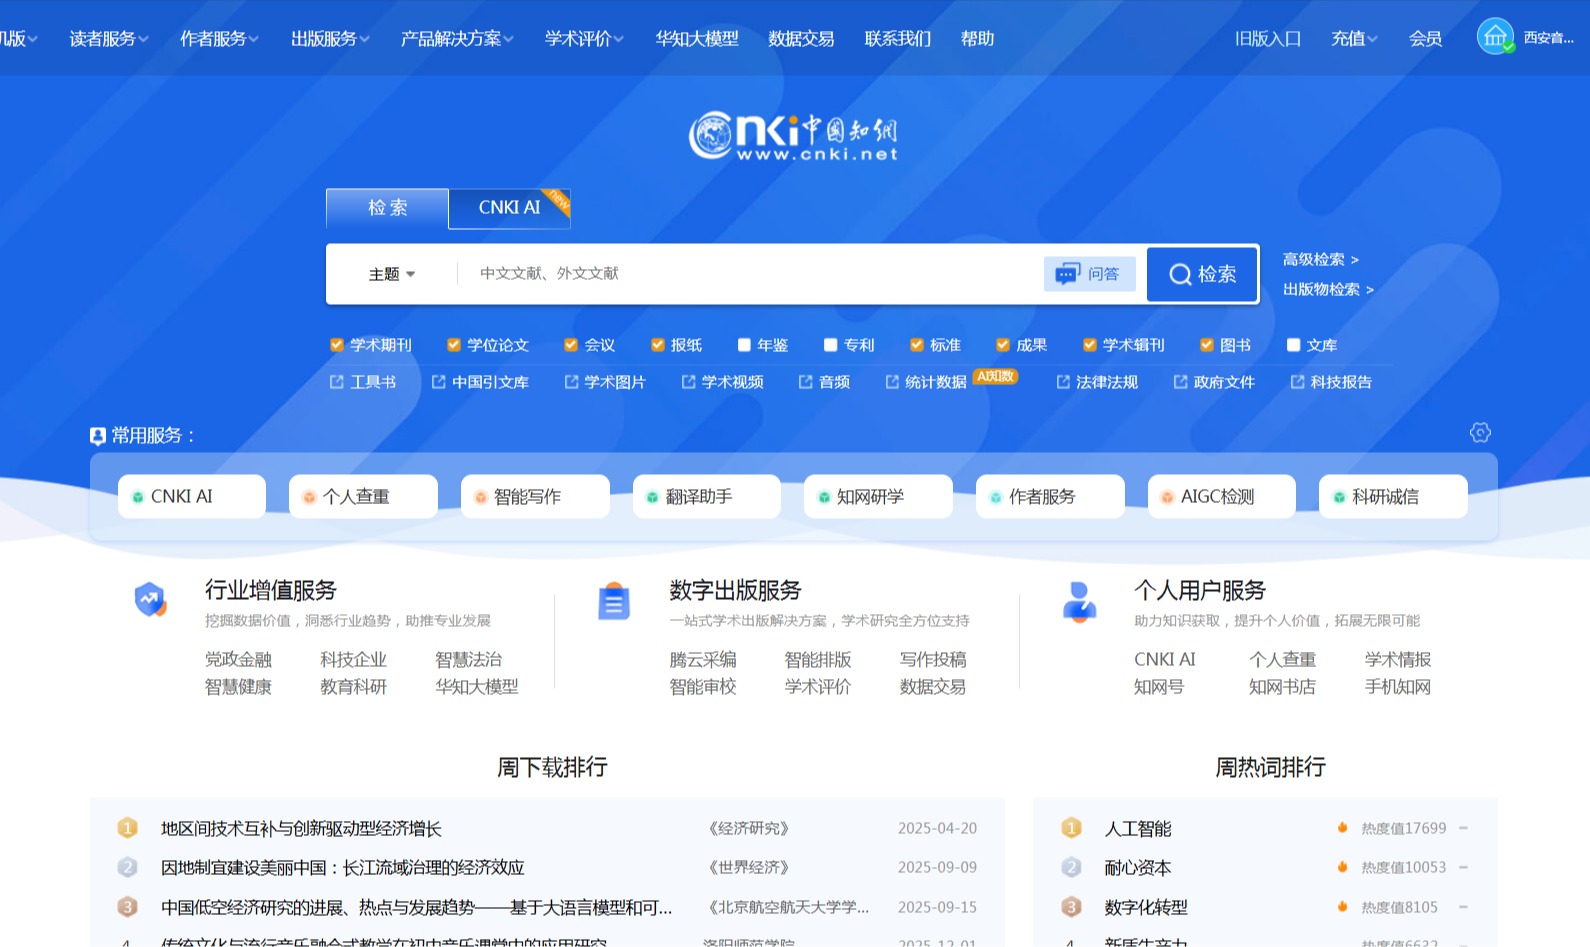Click the CNKI logo at top

[793, 135]
